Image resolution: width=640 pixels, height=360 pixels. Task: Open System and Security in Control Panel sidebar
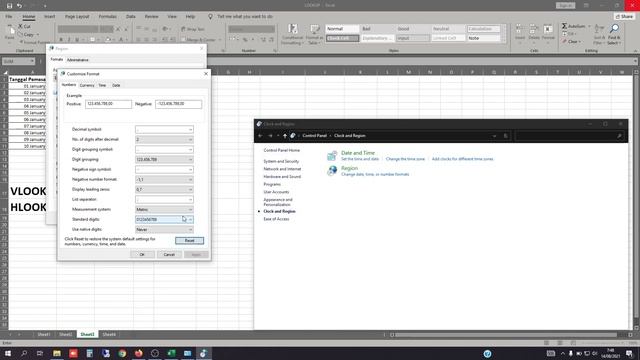[281, 162]
